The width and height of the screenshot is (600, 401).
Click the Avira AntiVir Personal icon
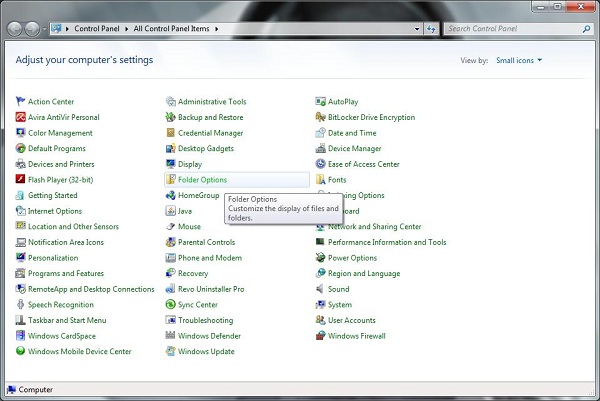tap(20, 117)
